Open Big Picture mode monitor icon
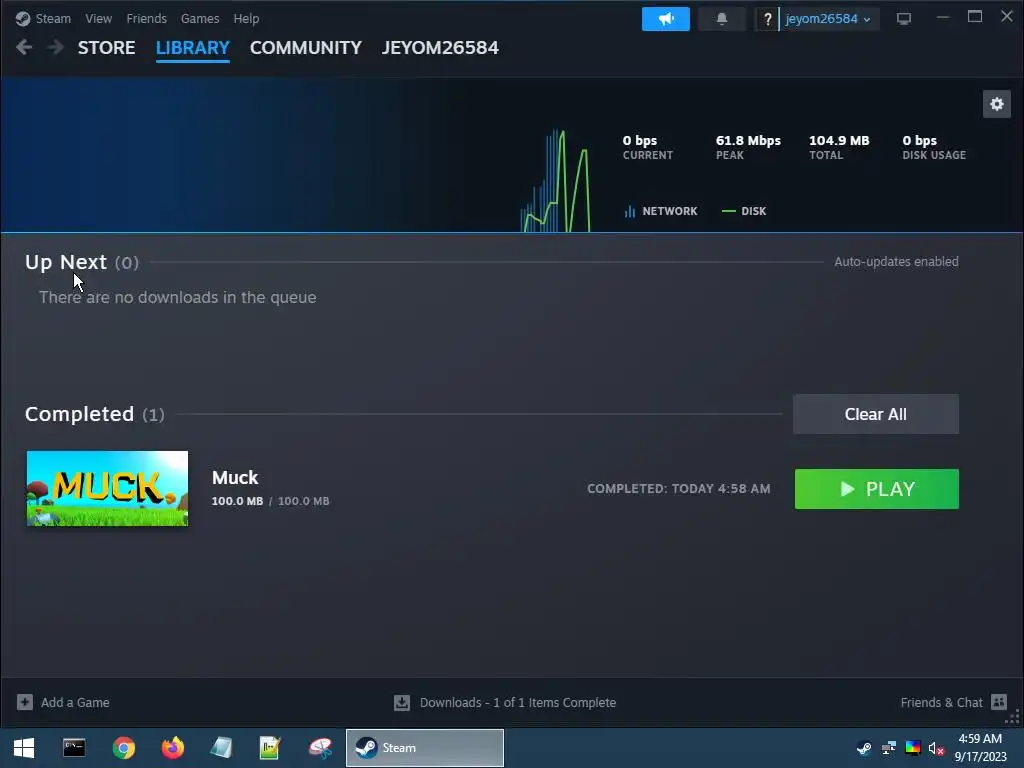Image resolution: width=1024 pixels, height=768 pixels. tap(904, 19)
